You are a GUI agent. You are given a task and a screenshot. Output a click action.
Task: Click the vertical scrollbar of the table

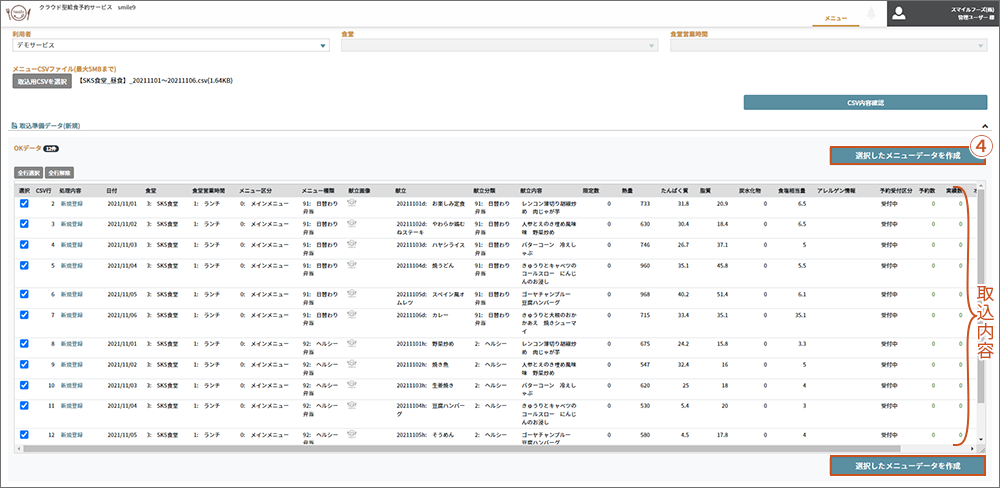click(x=981, y=297)
